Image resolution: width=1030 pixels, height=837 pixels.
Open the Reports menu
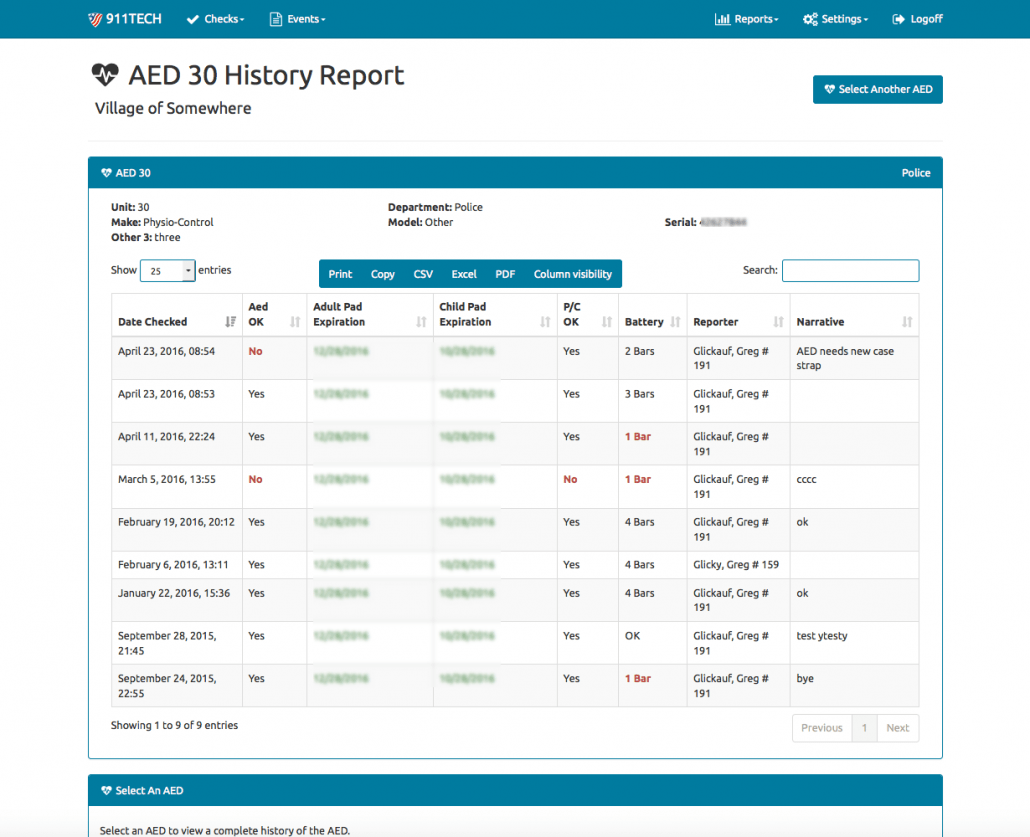[746, 19]
